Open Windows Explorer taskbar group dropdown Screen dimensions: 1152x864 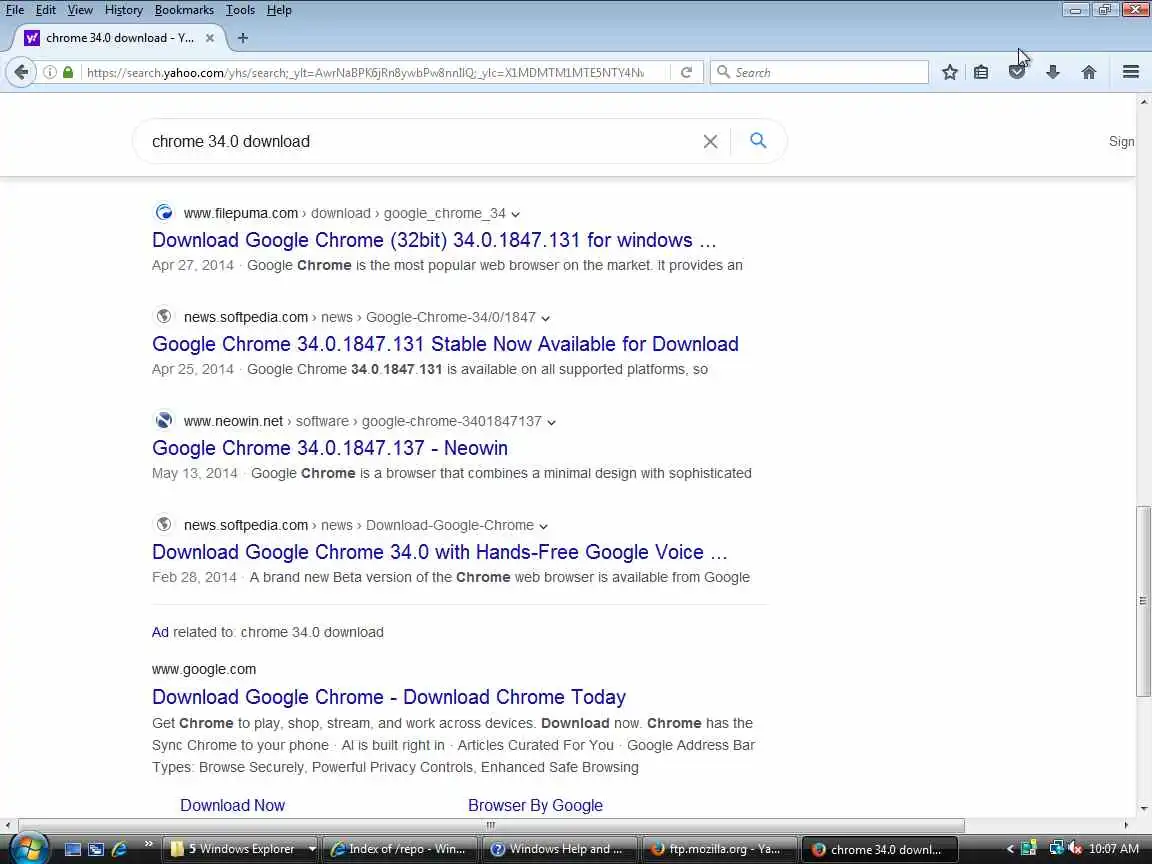click(x=312, y=849)
